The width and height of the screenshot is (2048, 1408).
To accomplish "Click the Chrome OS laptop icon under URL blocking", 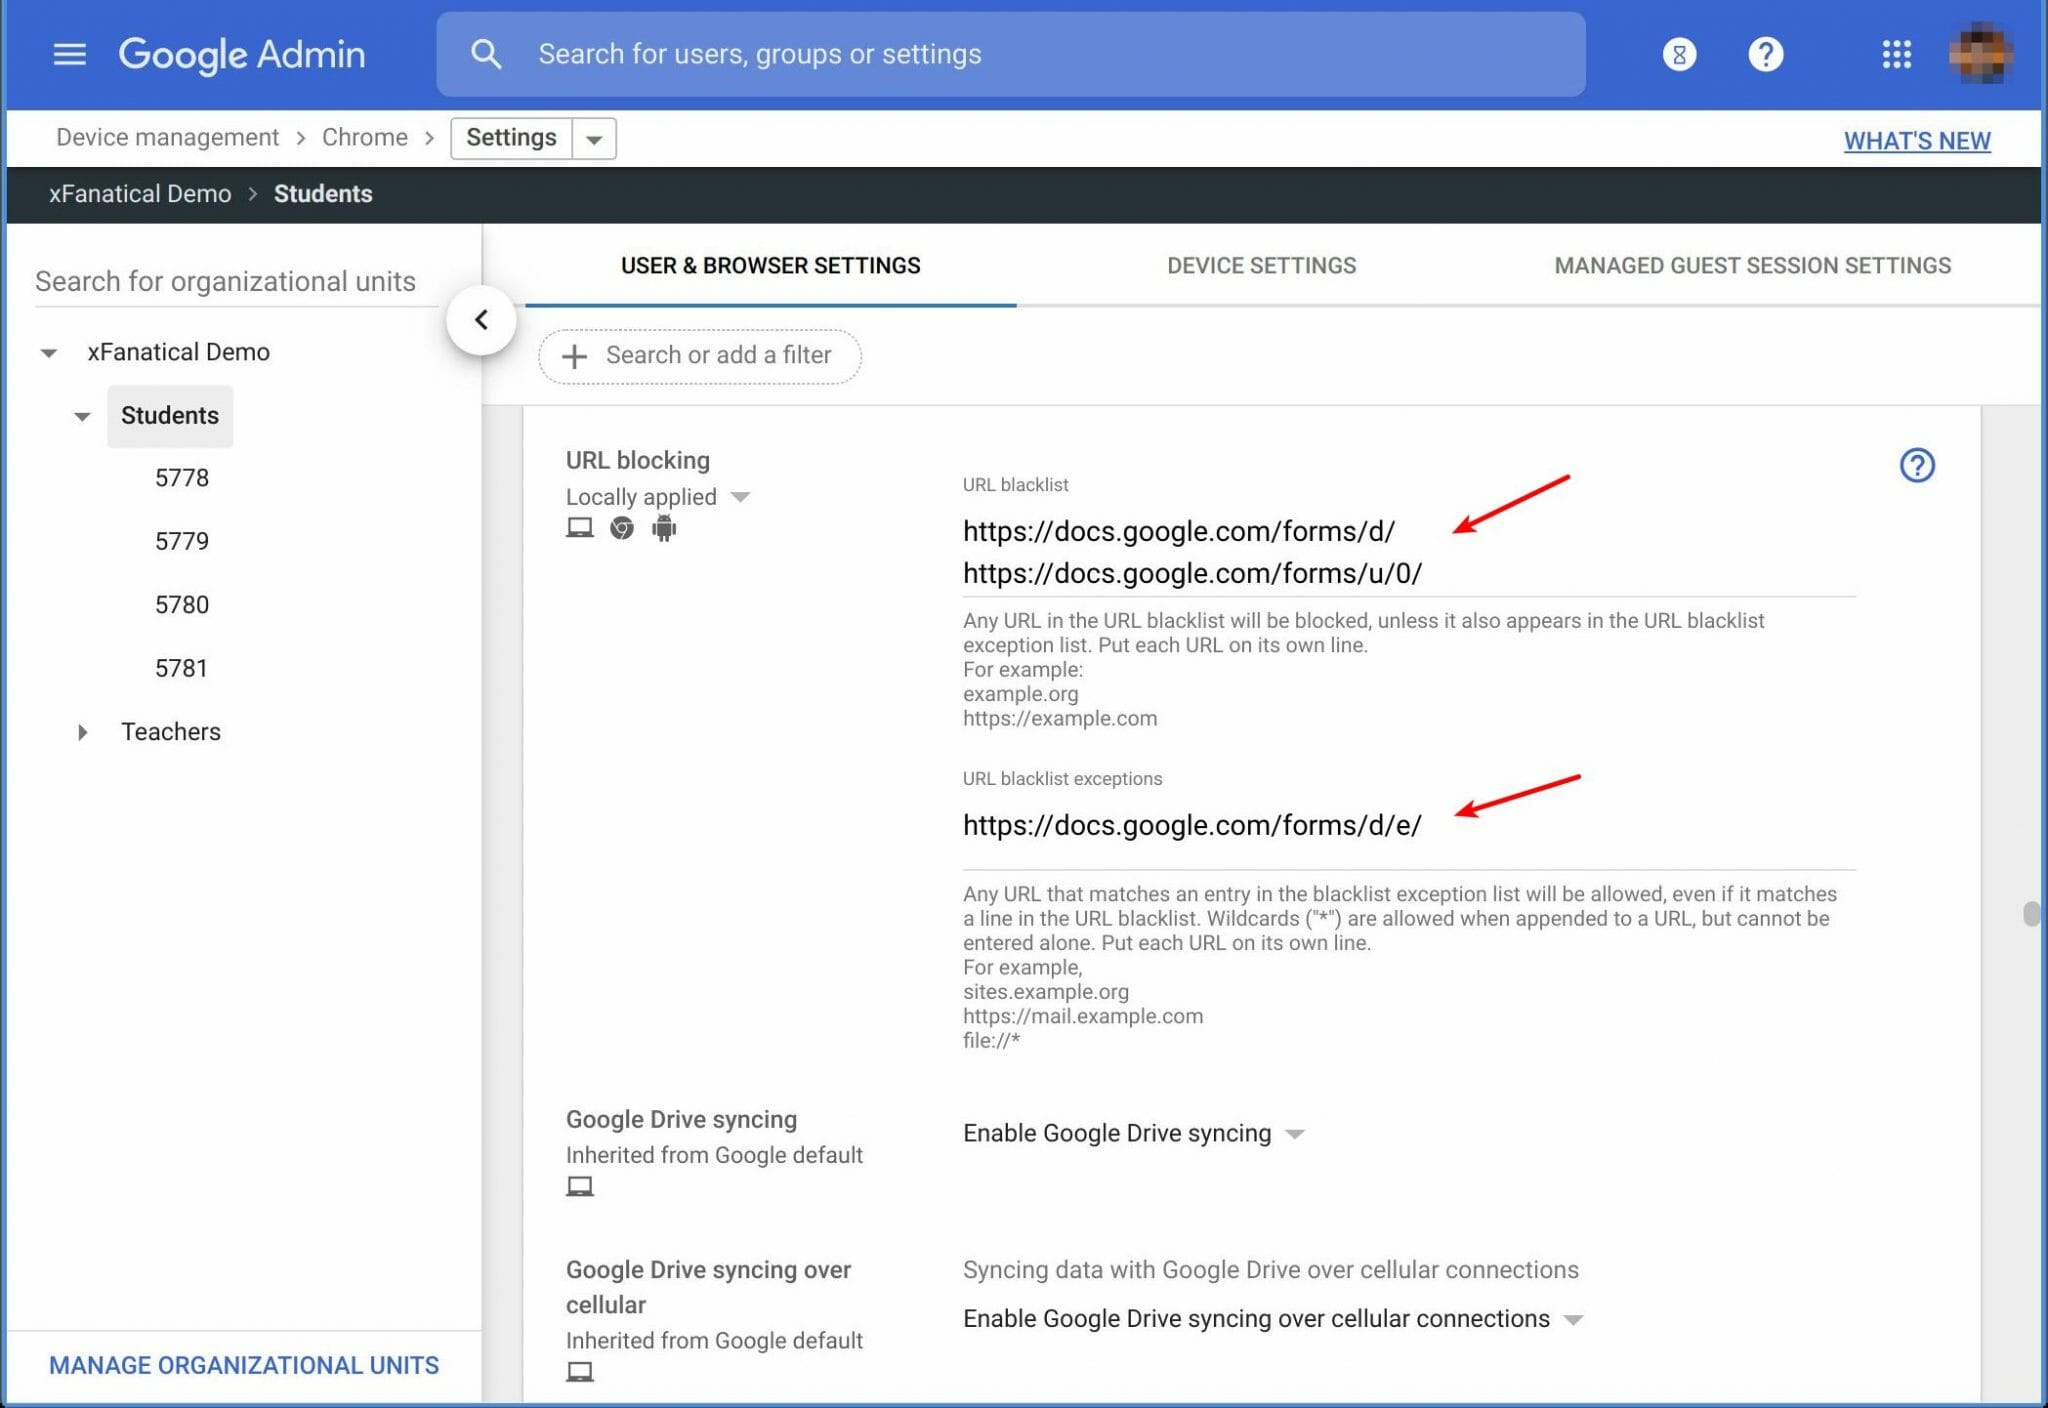I will (x=579, y=528).
